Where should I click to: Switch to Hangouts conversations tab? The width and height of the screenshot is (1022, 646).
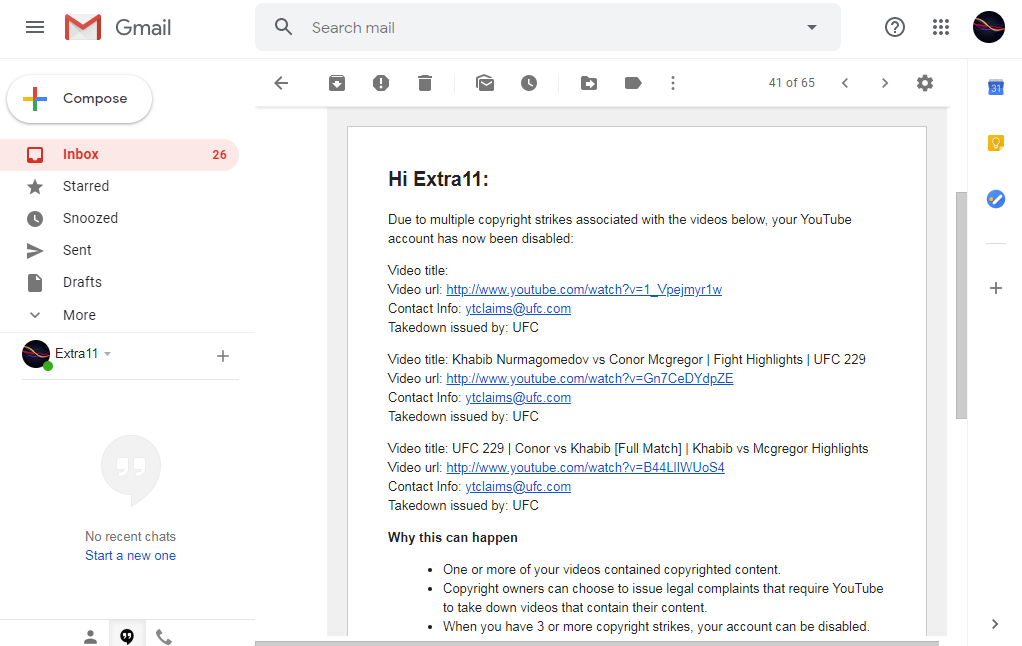[127, 636]
